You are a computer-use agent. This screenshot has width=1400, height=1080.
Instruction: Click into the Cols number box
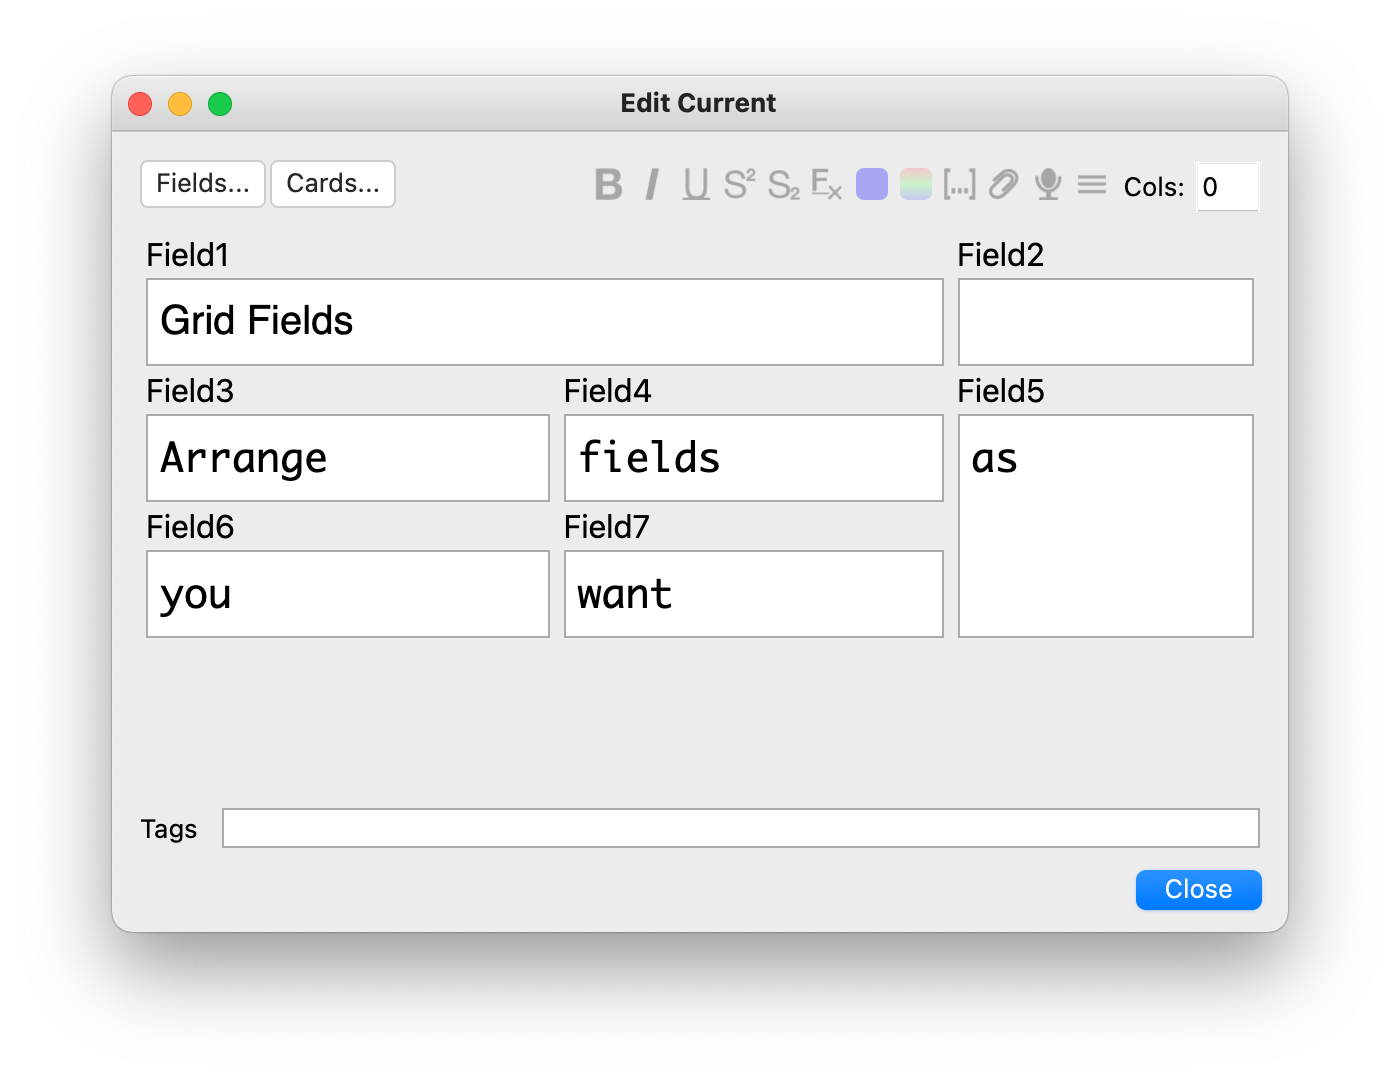[x=1227, y=187]
